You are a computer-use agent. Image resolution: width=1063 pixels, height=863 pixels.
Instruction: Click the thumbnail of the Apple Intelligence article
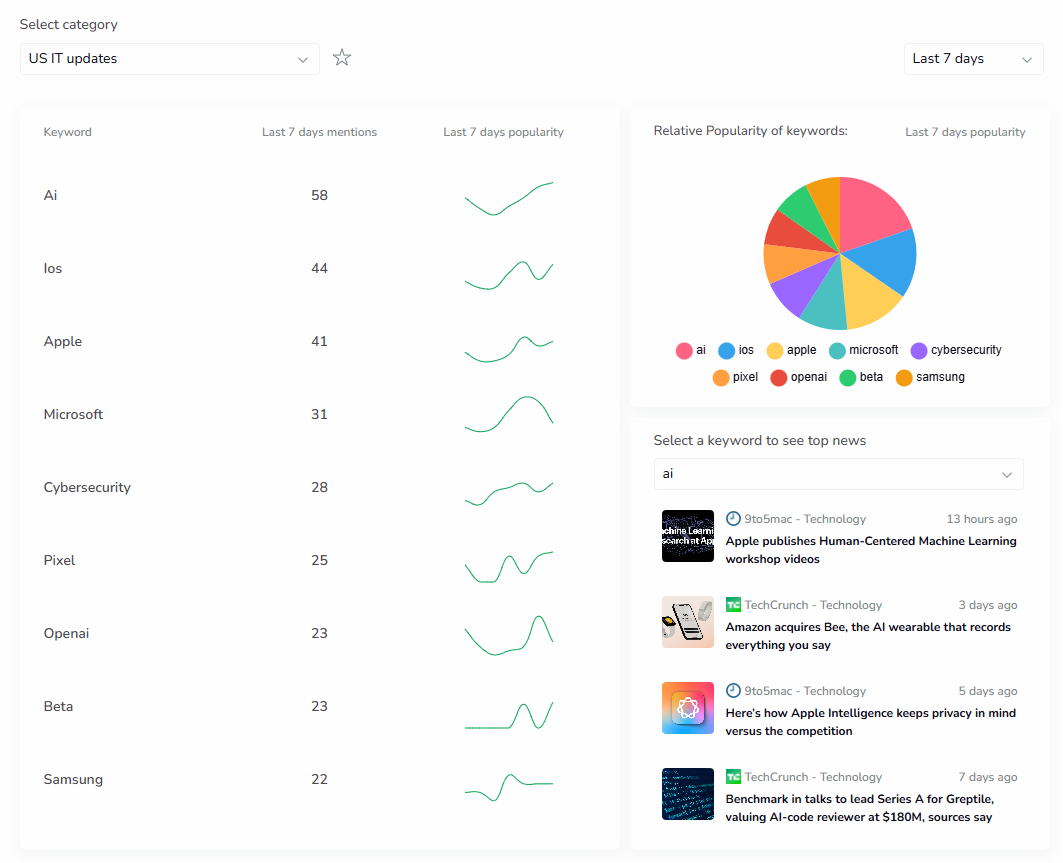[x=688, y=708]
